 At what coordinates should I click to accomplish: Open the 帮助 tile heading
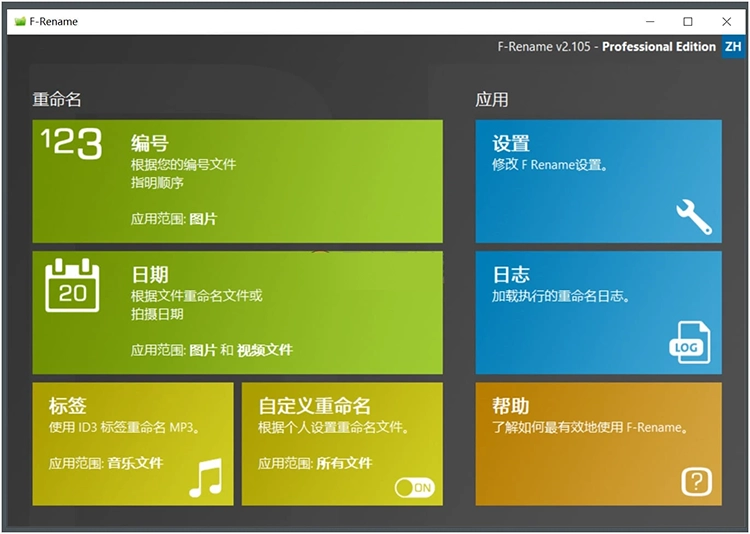[x=511, y=406]
